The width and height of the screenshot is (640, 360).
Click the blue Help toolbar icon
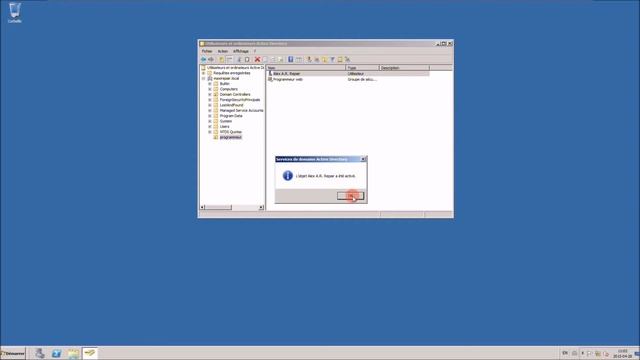pos(291,60)
